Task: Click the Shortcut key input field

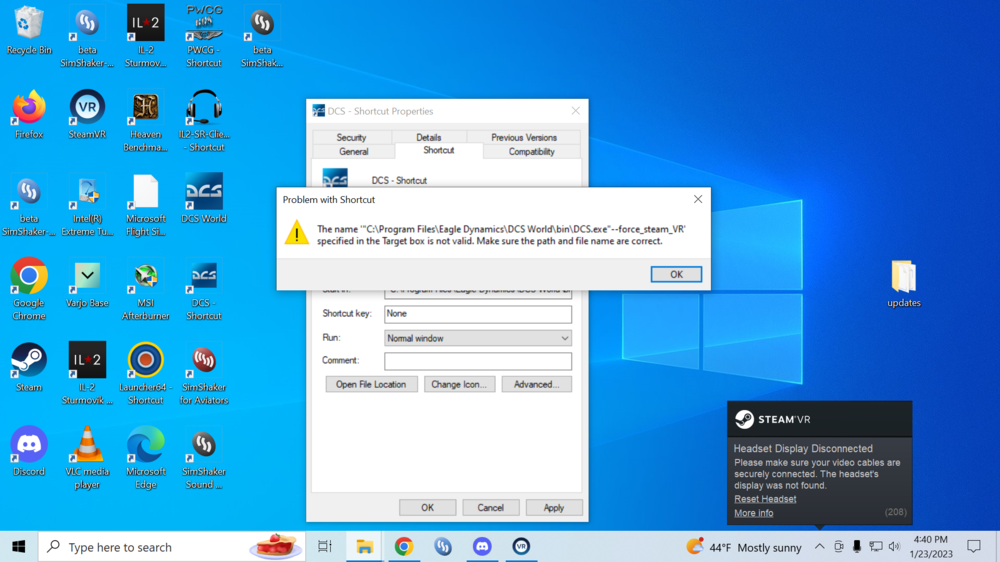Action: coord(478,314)
